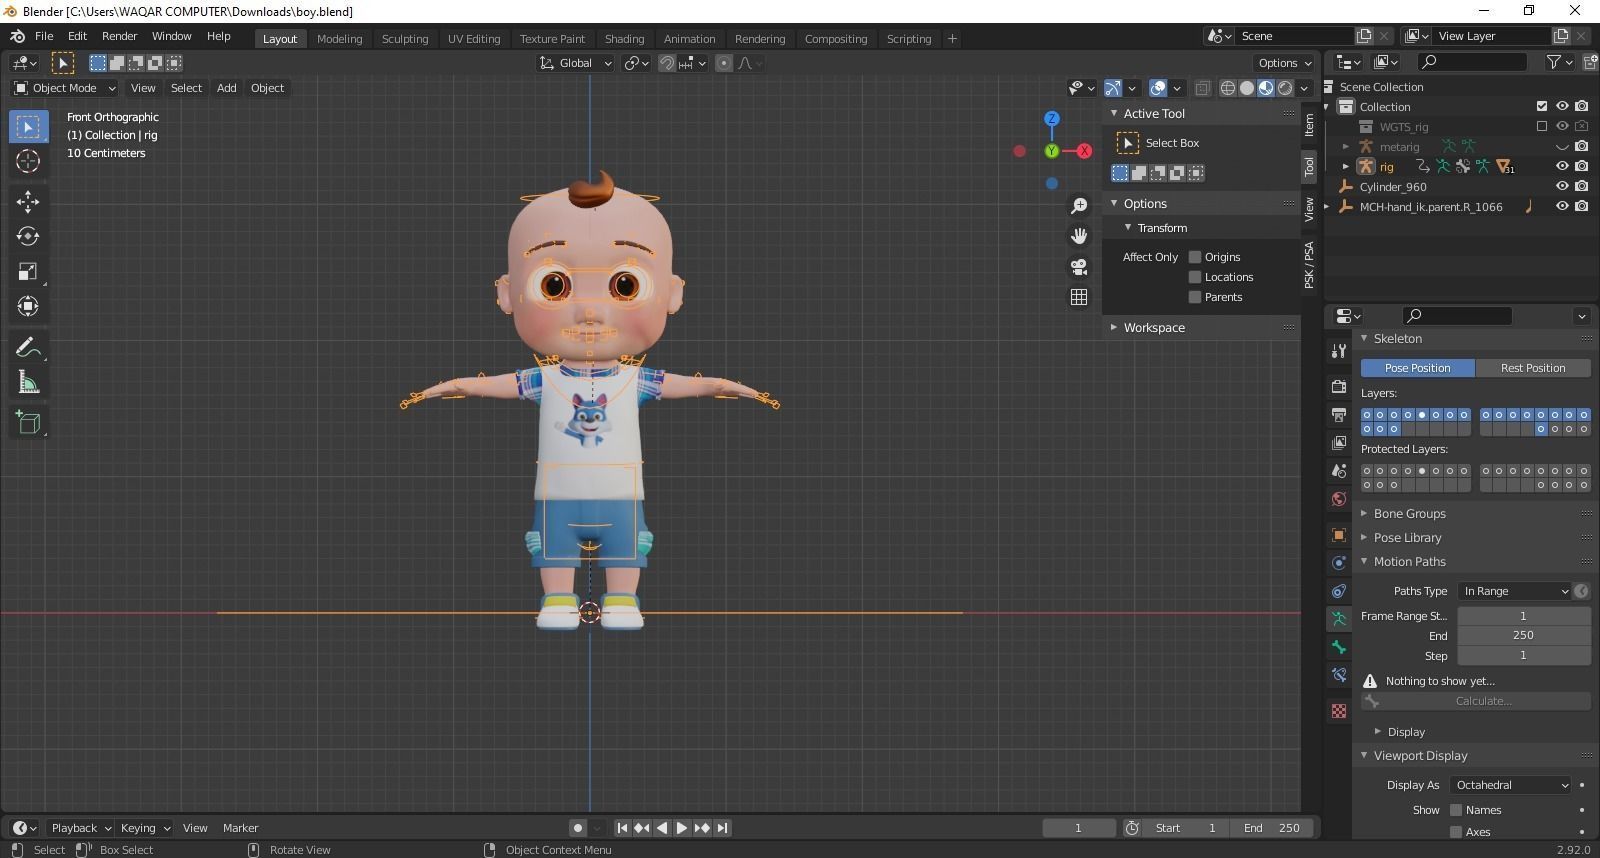Switch orthographic/perspective grid icon
This screenshot has width=1600, height=858.
pos(1079,297)
